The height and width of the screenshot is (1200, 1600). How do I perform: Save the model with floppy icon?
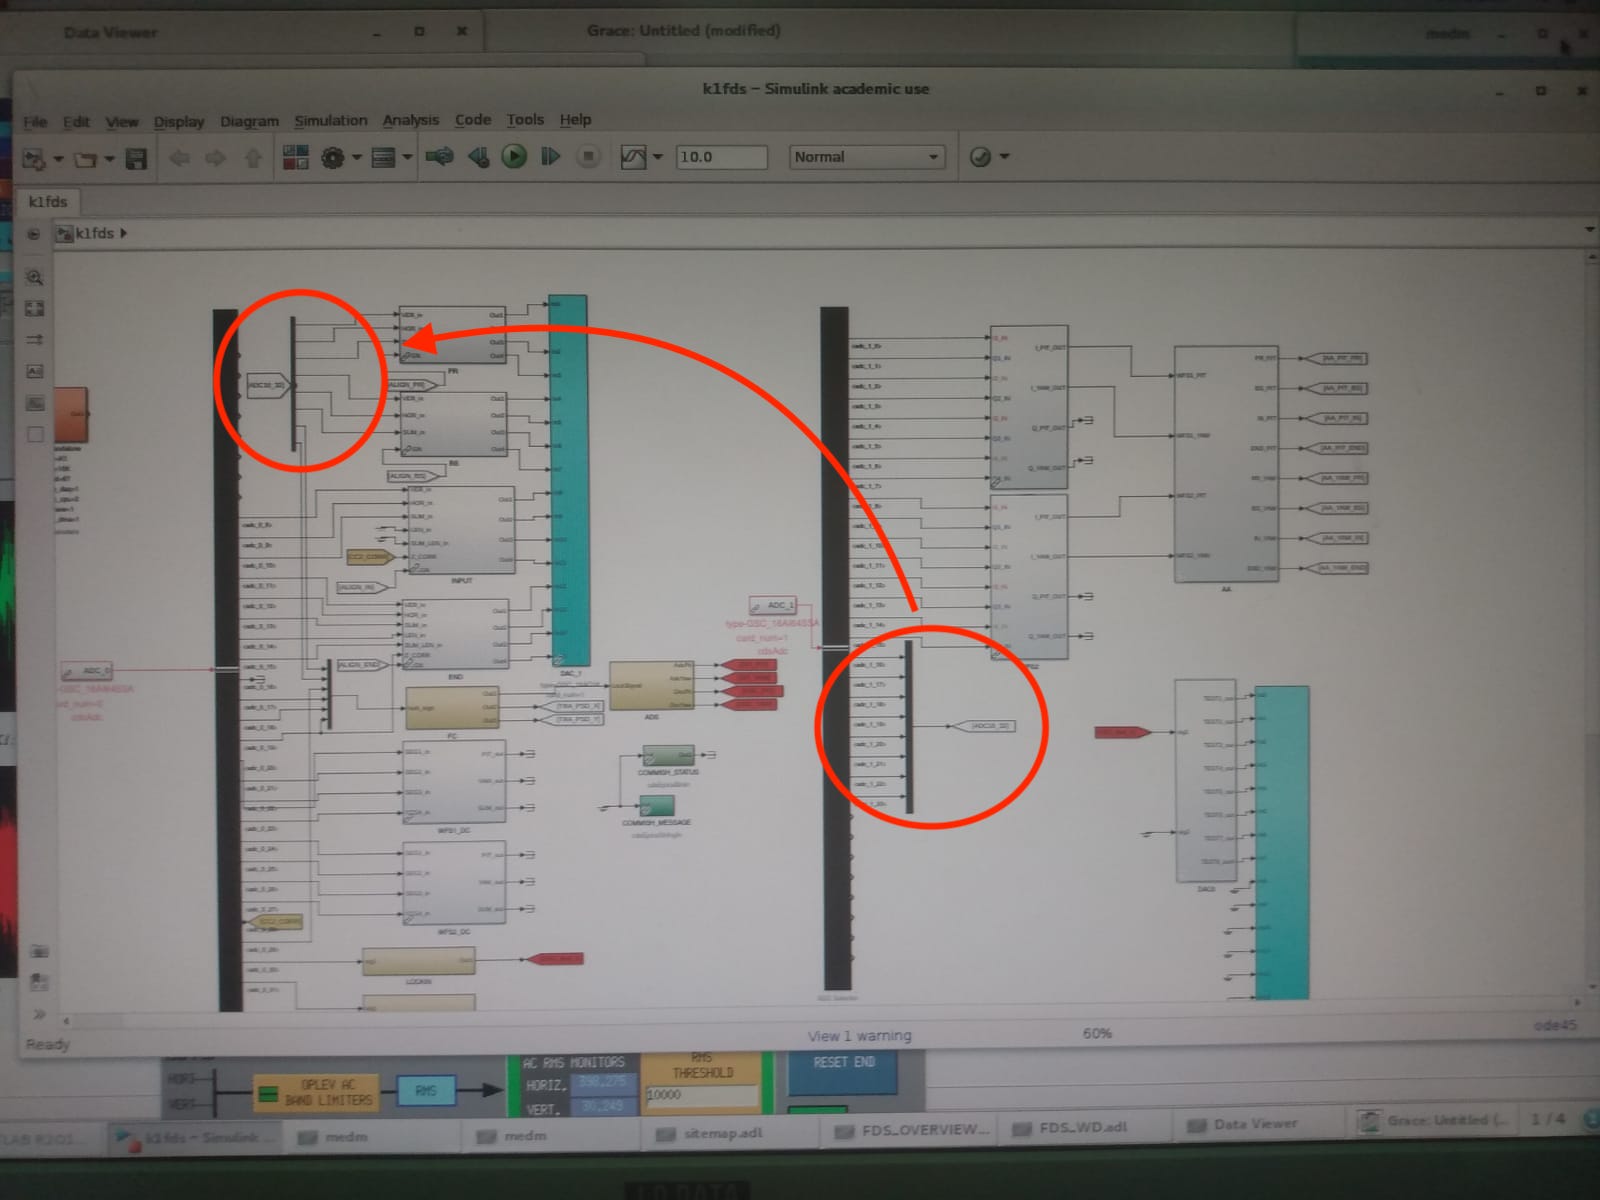(x=136, y=158)
